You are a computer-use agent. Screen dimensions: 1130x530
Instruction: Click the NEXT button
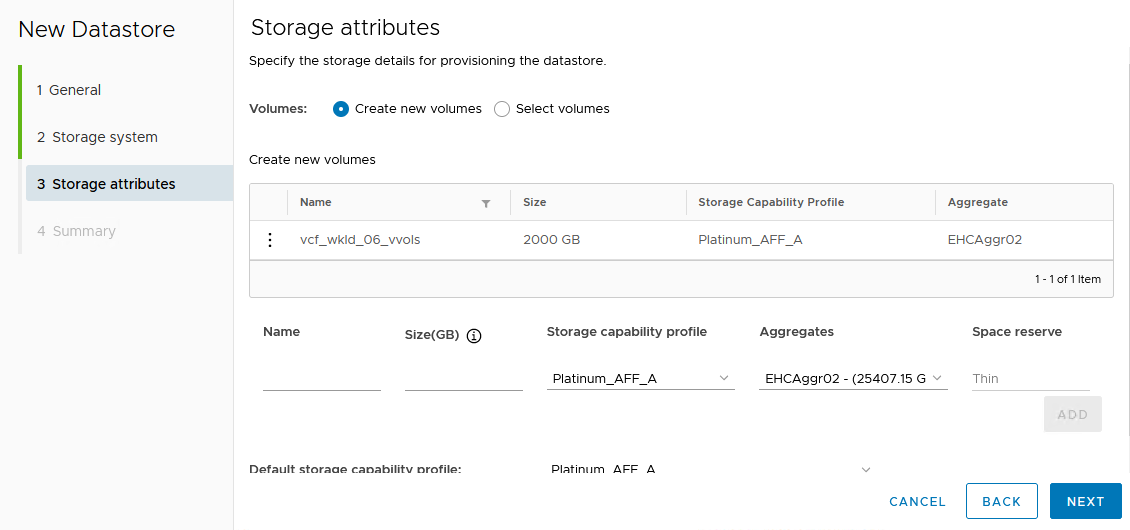click(x=1085, y=502)
